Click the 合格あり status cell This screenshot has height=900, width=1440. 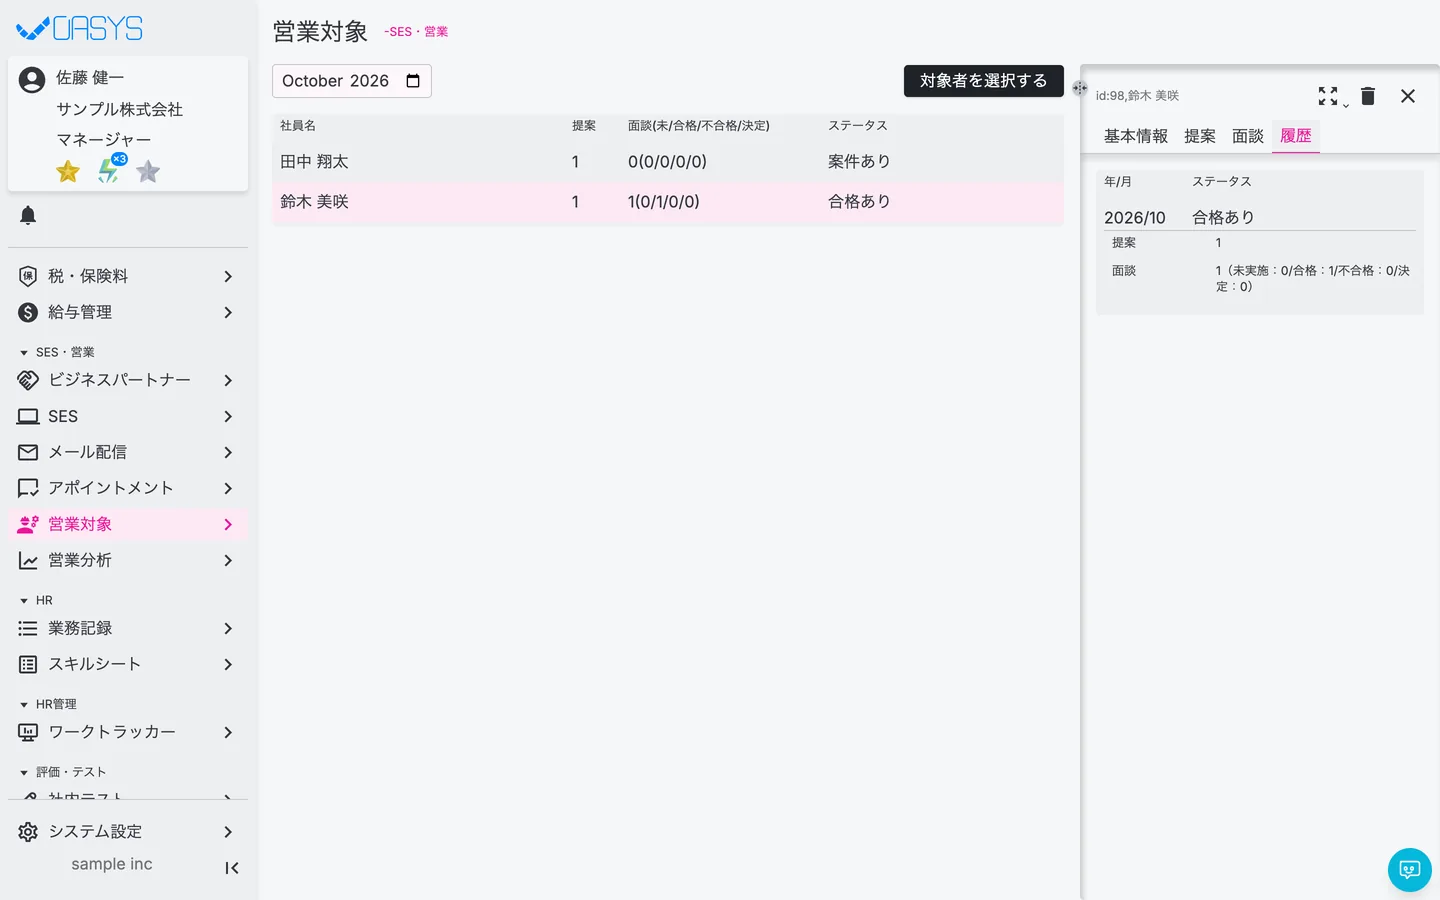[859, 202]
